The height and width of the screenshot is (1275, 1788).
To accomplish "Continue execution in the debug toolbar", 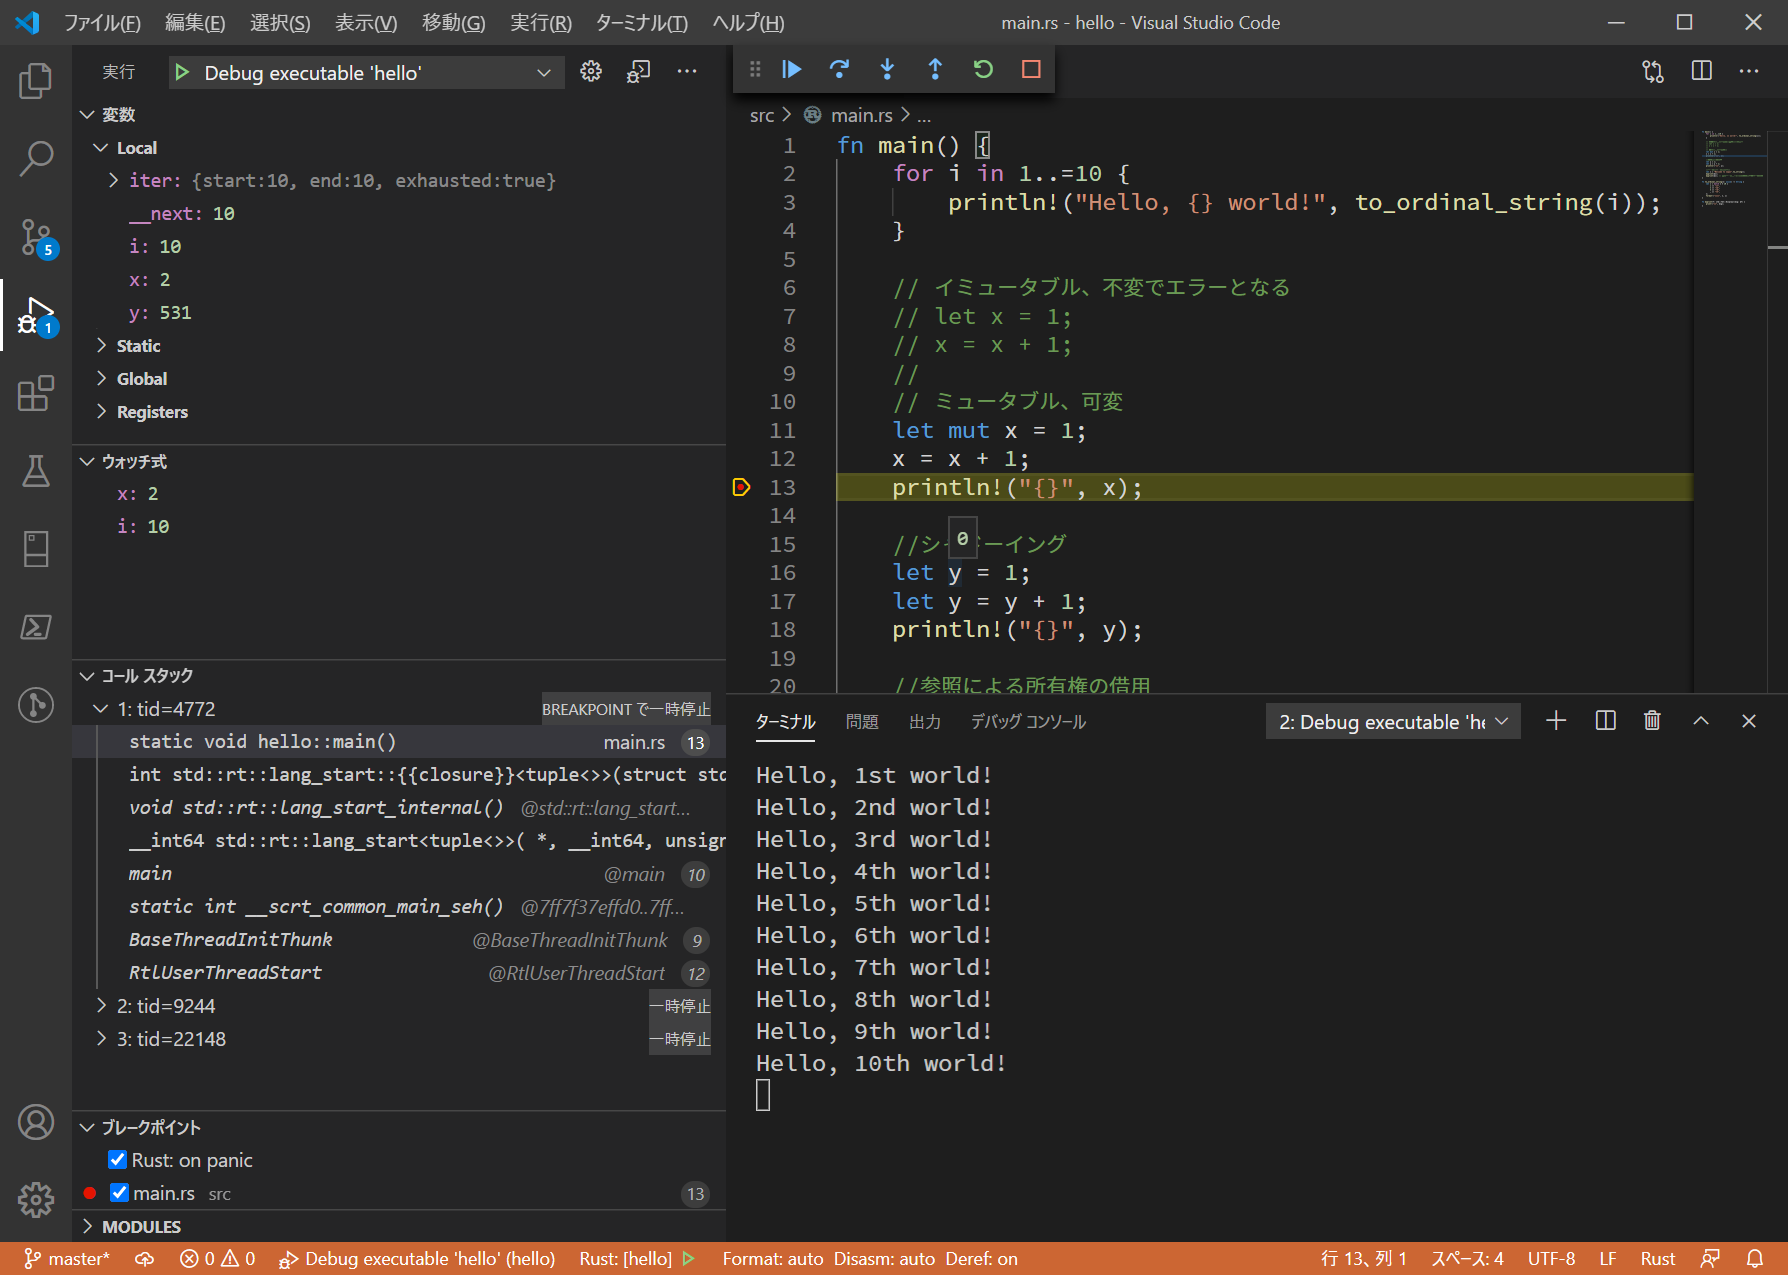I will click(791, 69).
